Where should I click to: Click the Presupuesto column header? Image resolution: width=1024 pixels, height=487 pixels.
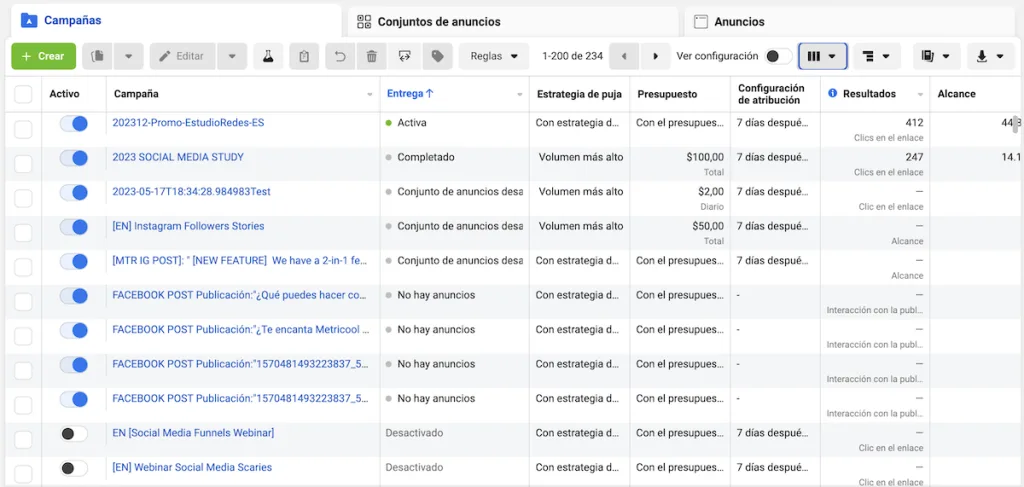(667, 94)
